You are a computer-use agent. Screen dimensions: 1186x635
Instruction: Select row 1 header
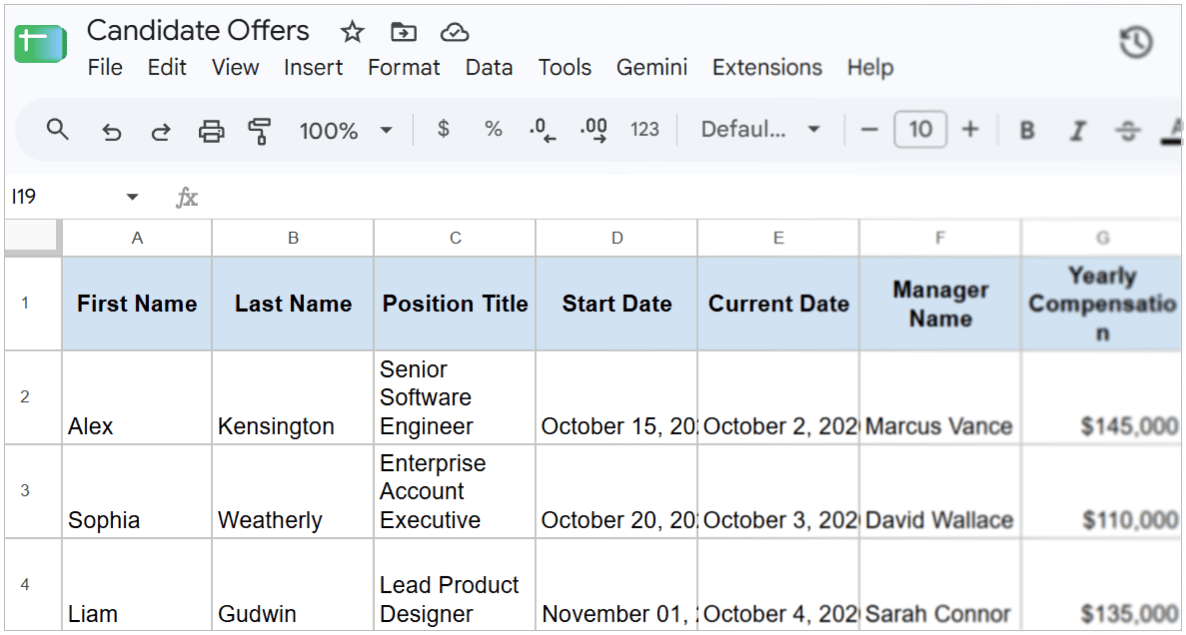point(33,303)
